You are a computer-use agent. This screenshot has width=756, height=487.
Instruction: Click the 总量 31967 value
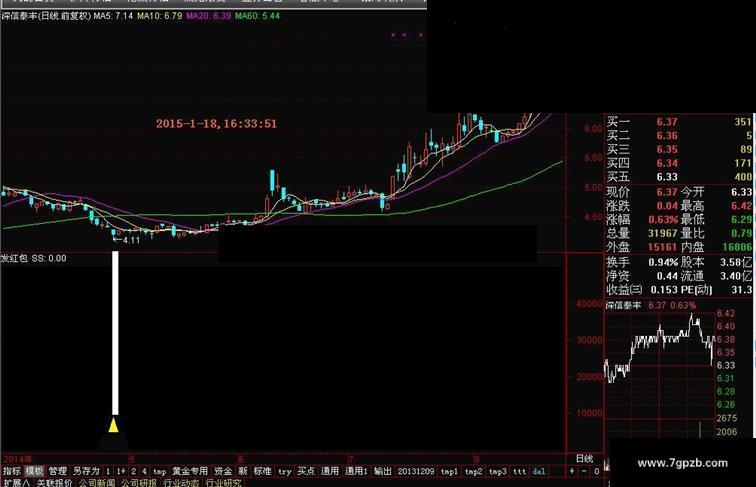[663, 233]
